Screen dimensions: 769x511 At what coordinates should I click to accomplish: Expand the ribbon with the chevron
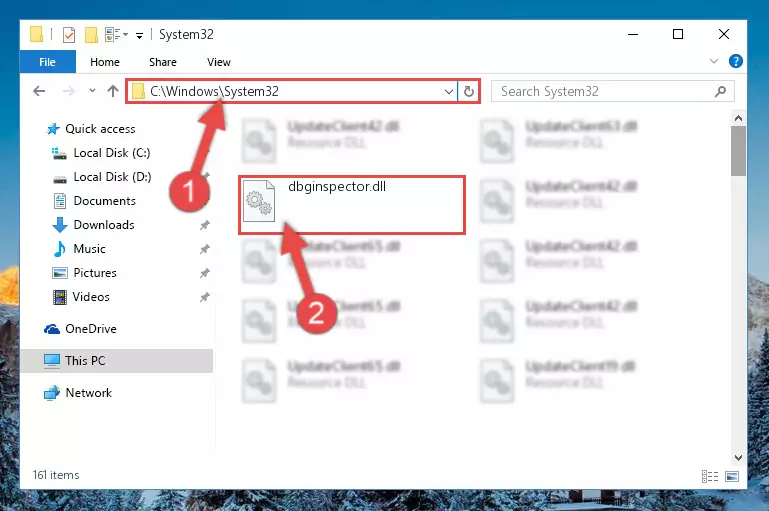tap(714, 61)
